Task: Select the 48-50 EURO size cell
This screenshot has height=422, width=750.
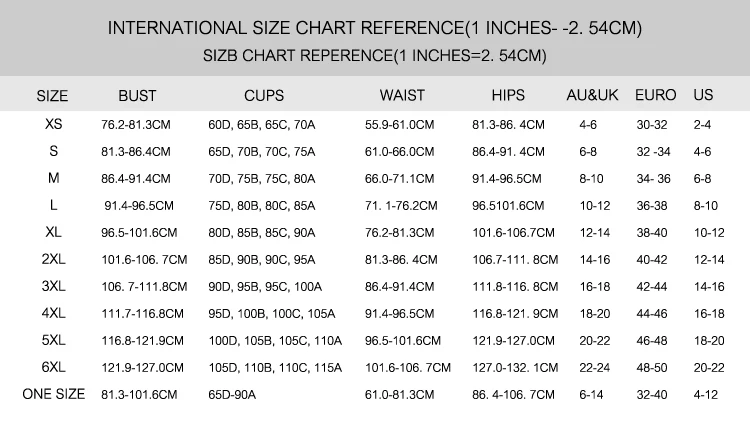Action: pyautogui.click(x=651, y=368)
